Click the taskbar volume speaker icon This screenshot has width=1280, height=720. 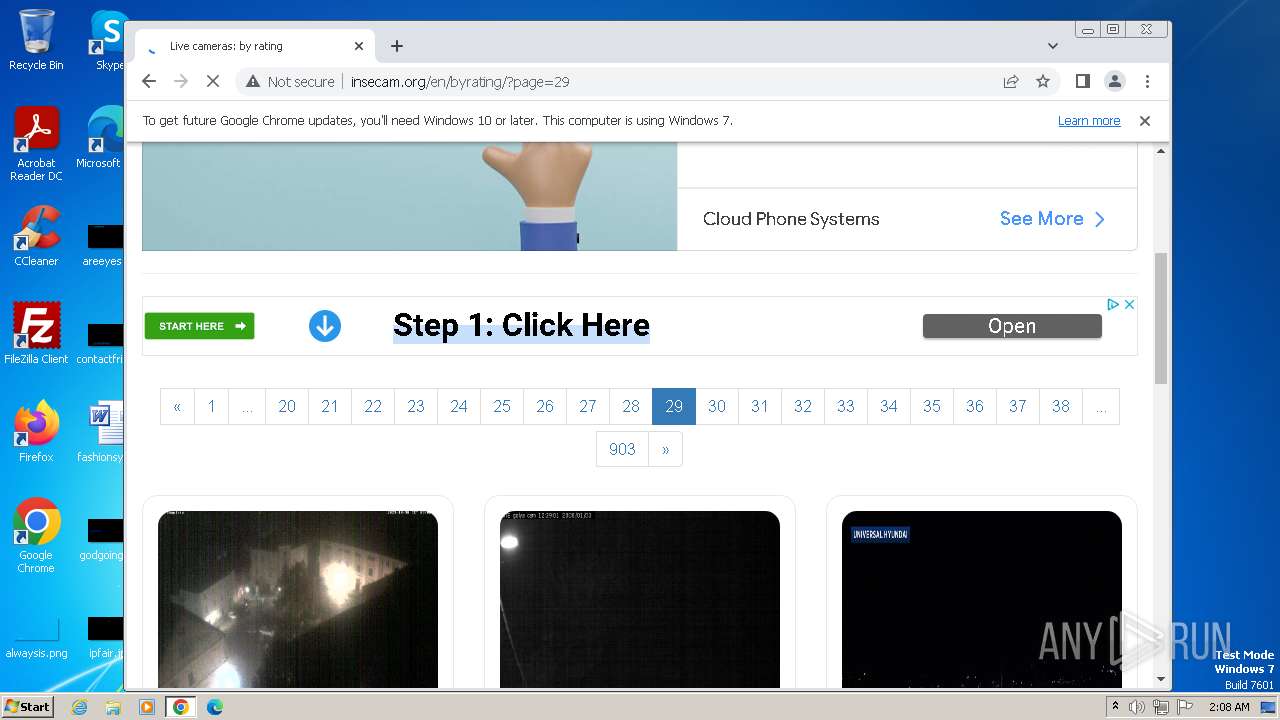click(1137, 707)
